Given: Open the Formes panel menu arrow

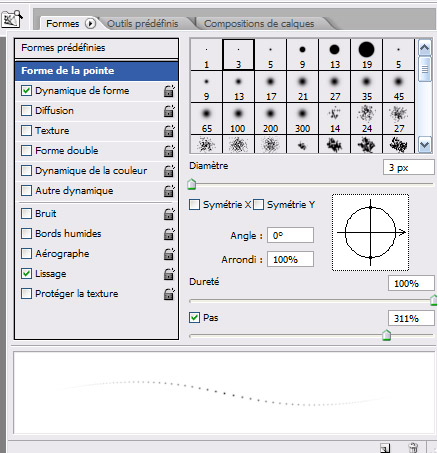Looking at the screenshot, I should point(90,24).
